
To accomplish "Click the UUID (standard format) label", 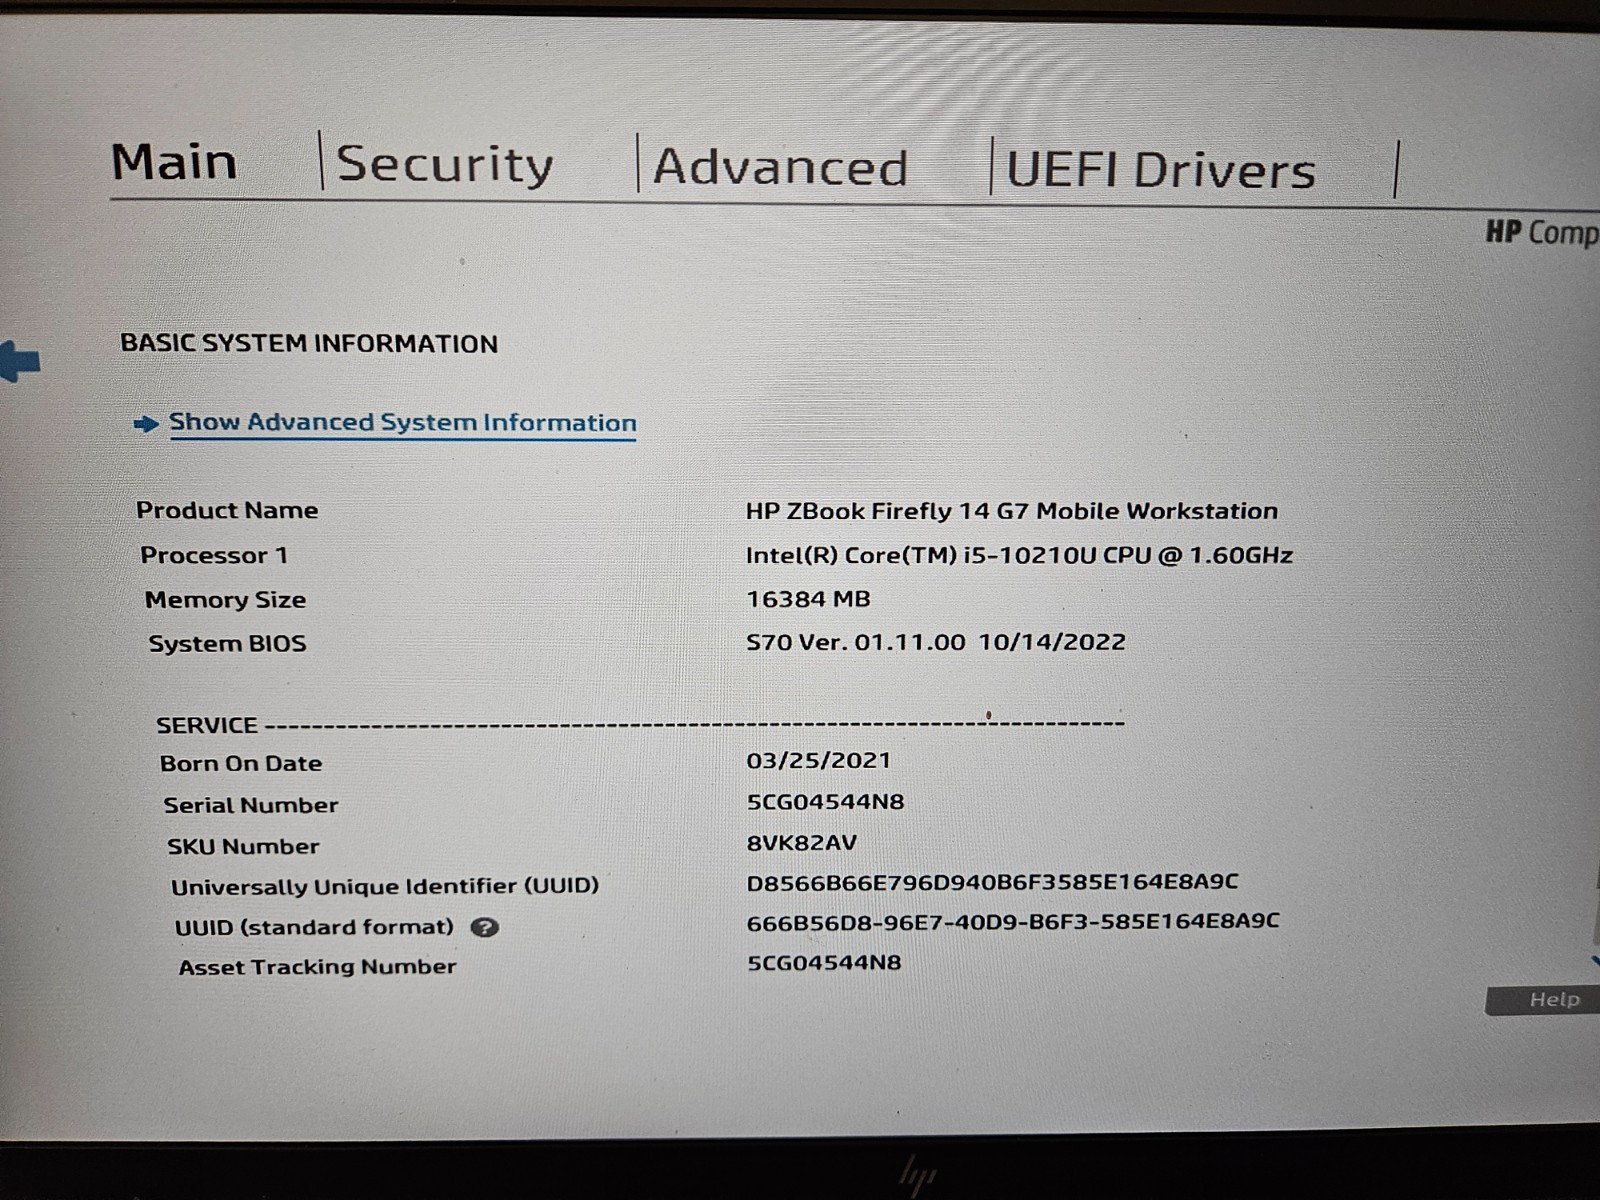I will [314, 927].
